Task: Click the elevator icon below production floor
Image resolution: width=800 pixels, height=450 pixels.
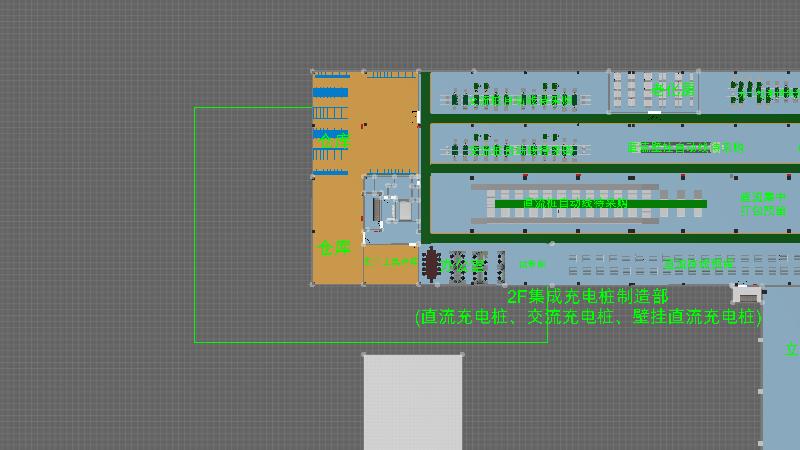Action: pos(746,295)
